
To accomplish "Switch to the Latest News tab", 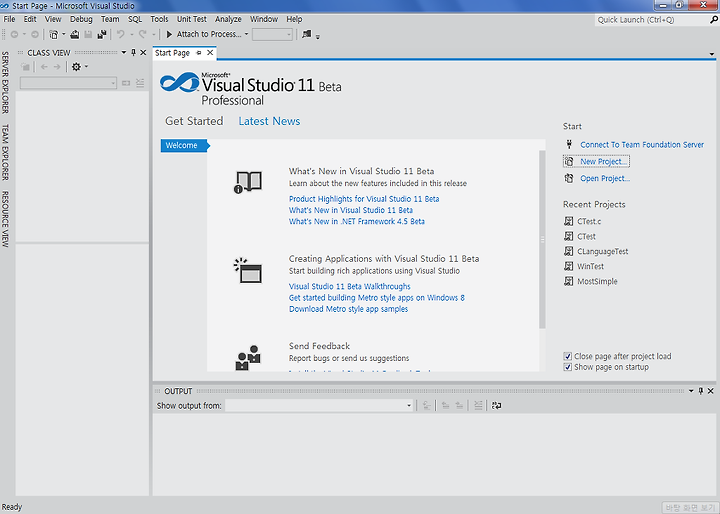I will pos(269,121).
